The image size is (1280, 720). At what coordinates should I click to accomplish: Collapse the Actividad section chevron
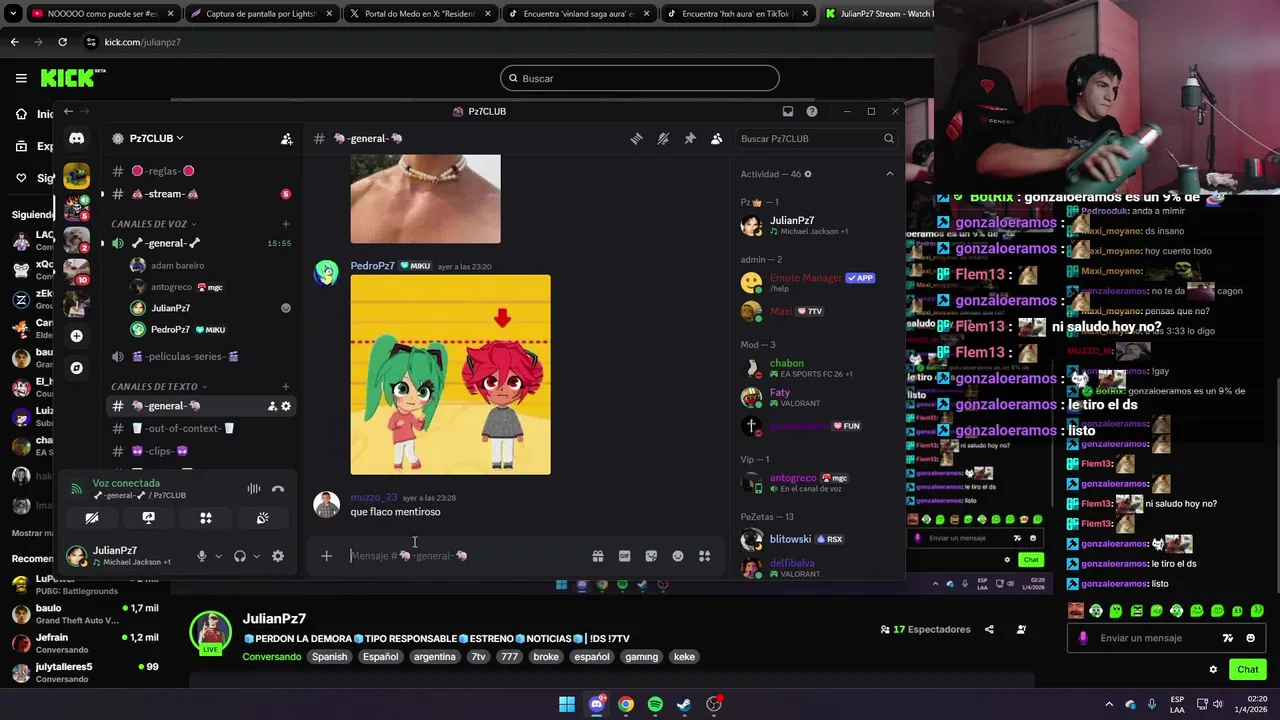(889, 174)
